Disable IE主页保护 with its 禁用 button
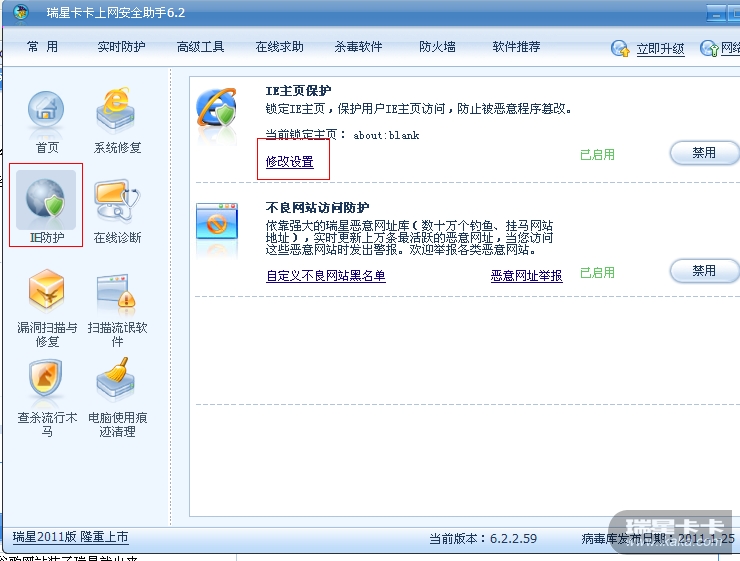 click(x=704, y=153)
